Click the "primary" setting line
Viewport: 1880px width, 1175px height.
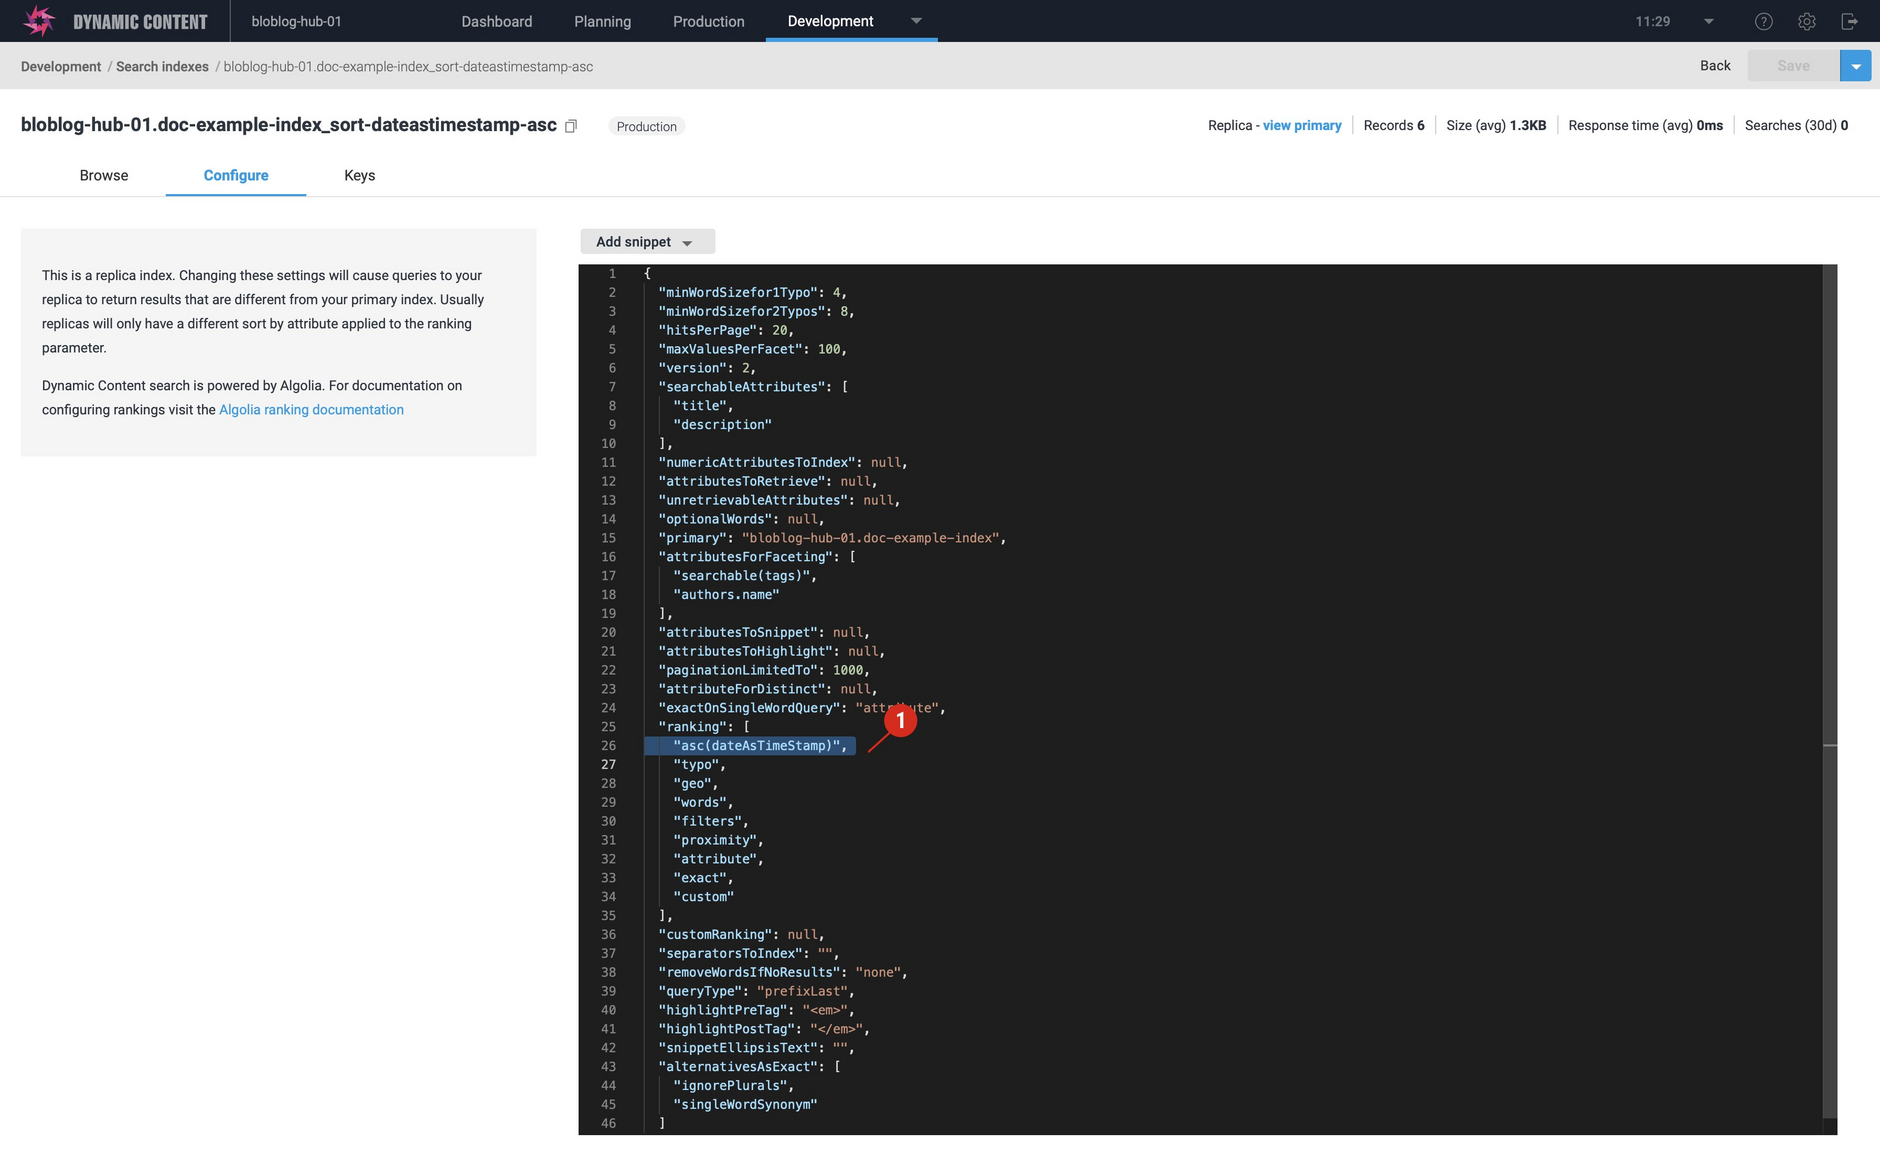[832, 538]
